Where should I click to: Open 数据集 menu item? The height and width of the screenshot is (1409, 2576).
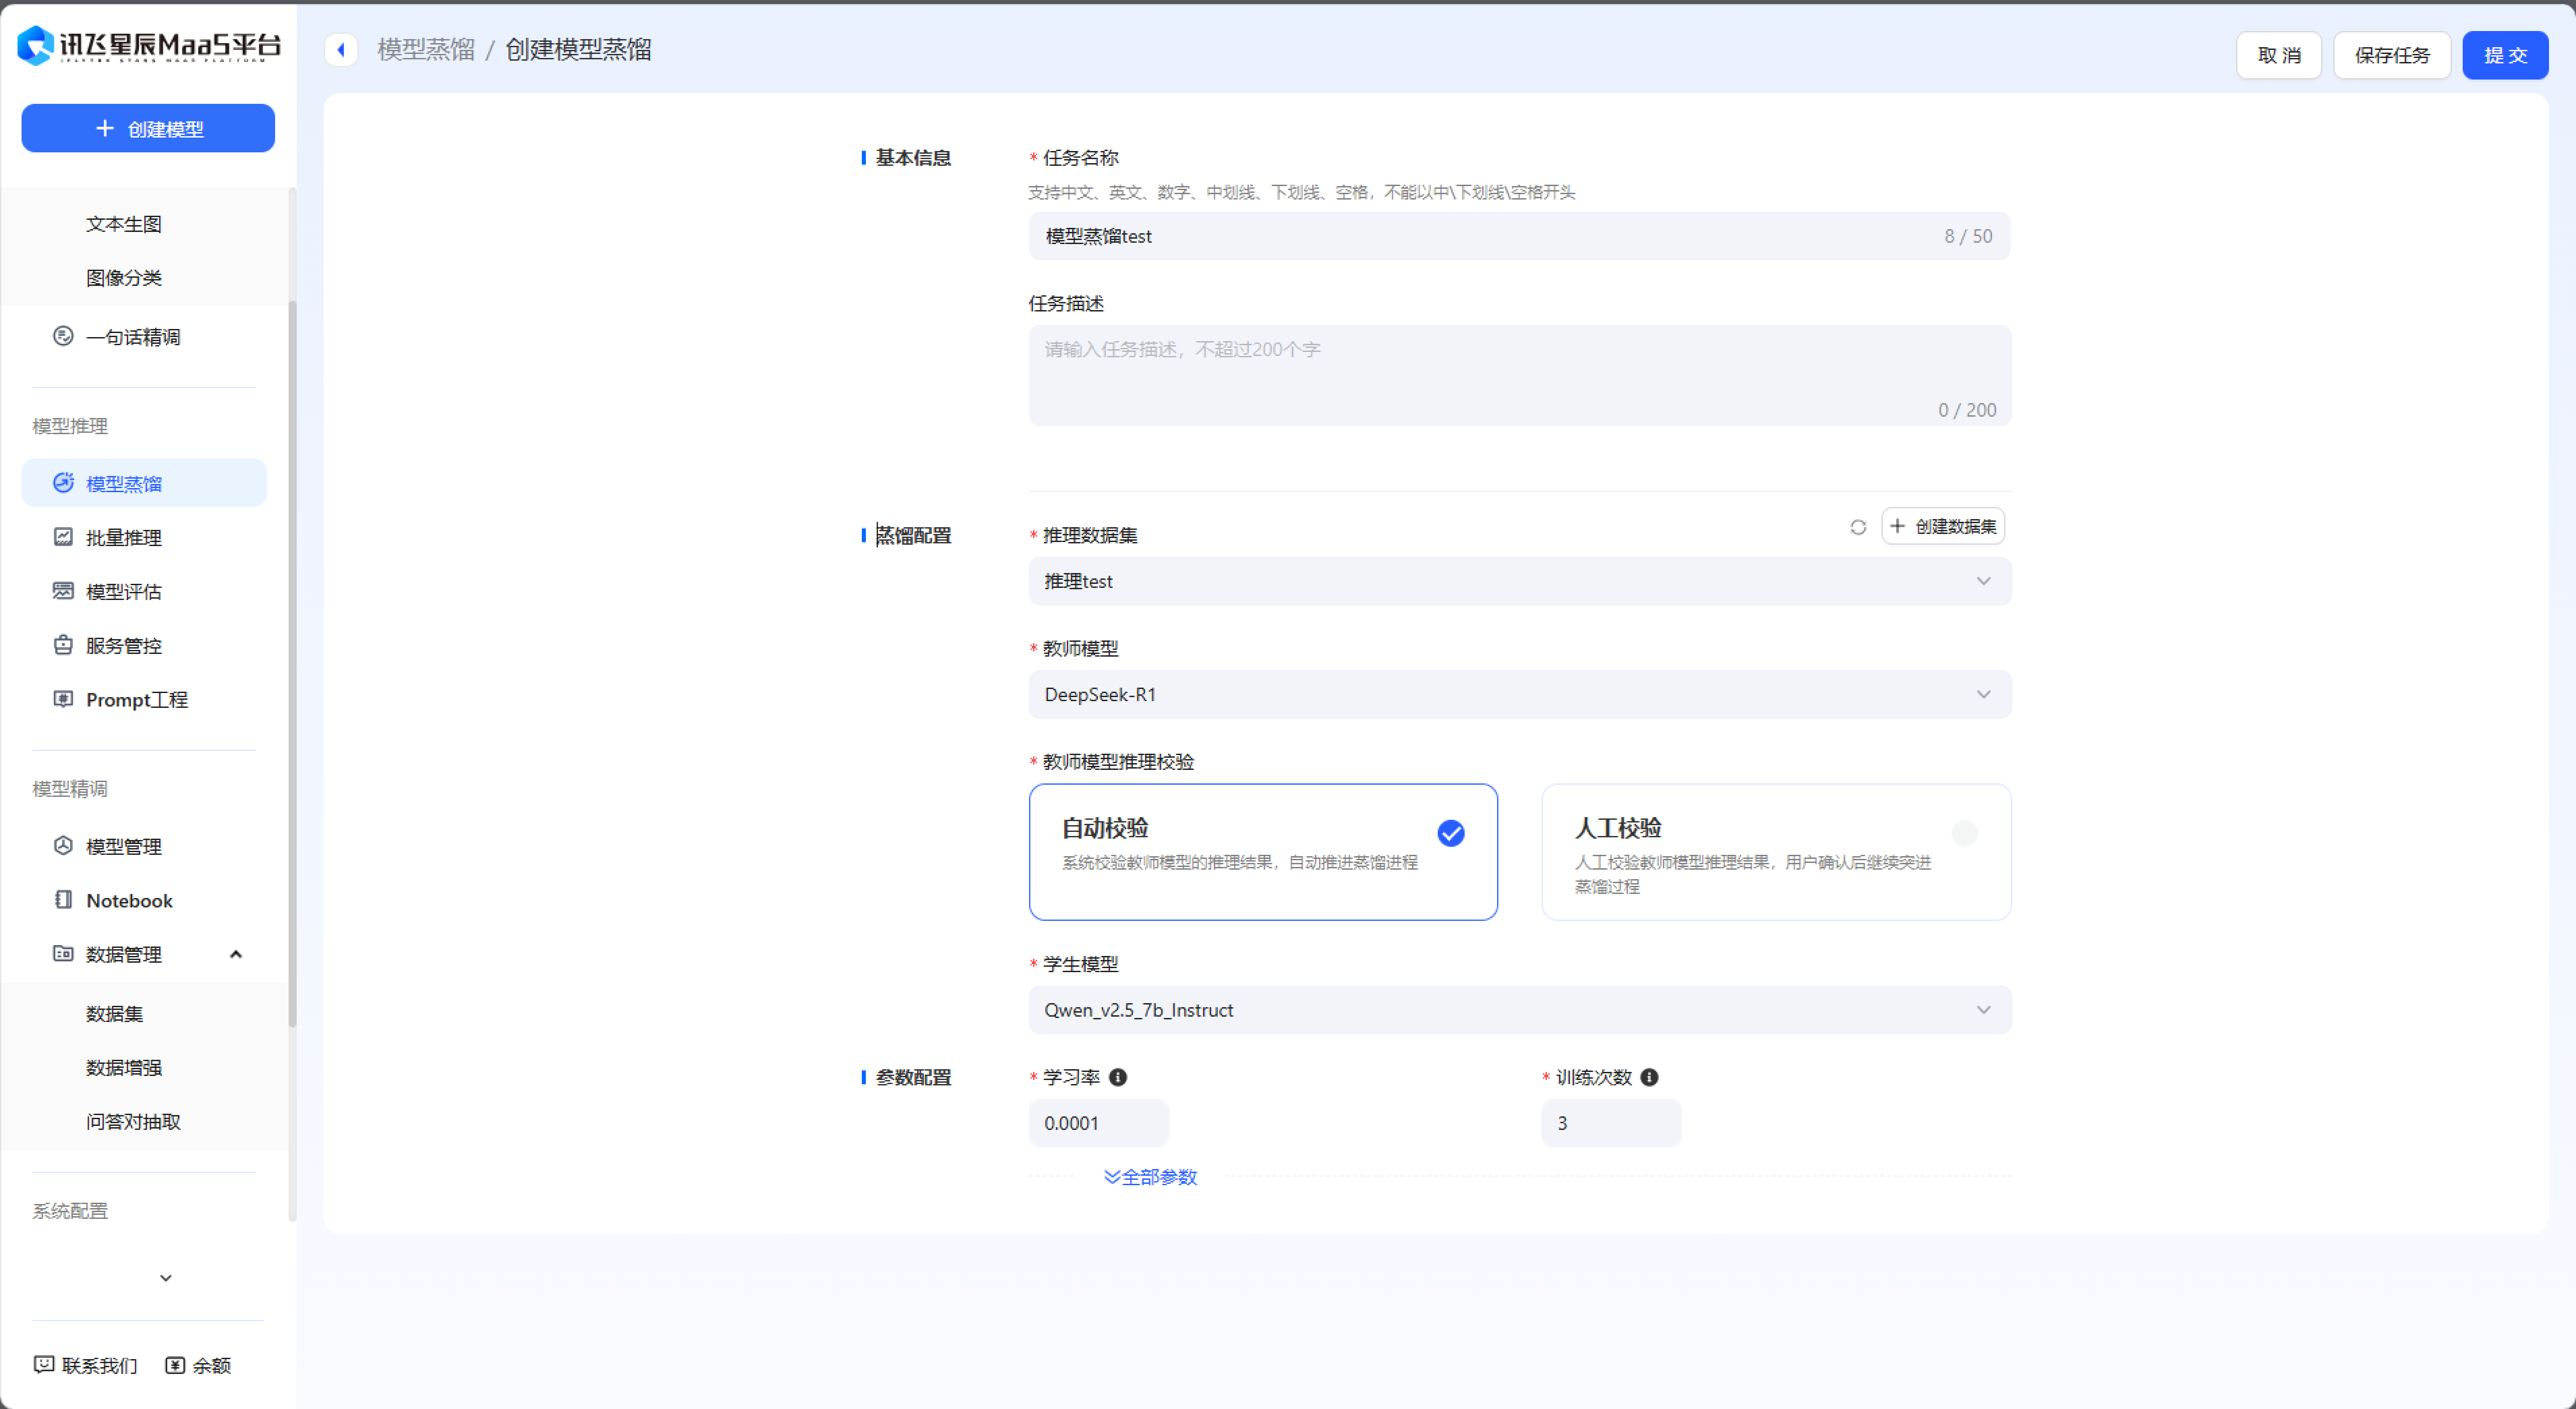click(x=115, y=1014)
